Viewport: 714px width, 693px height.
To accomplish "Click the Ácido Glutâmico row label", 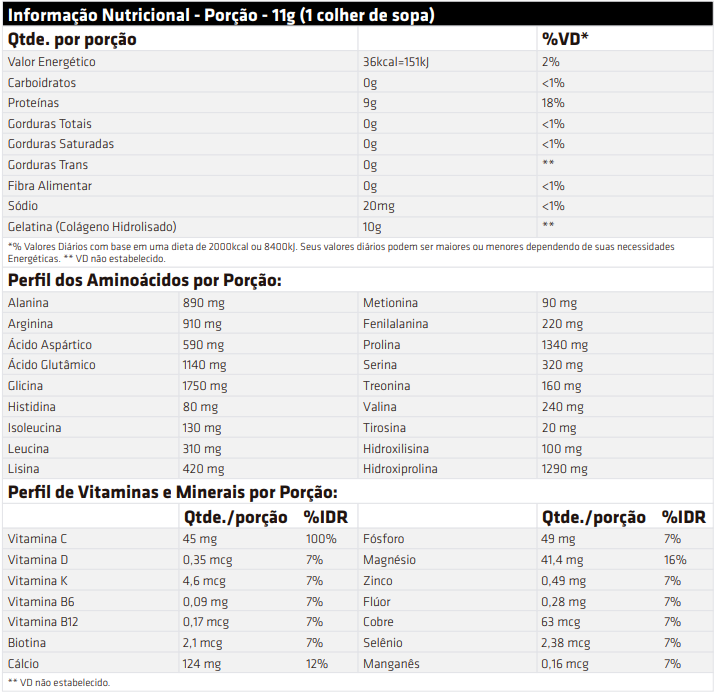I will click(52, 365).
